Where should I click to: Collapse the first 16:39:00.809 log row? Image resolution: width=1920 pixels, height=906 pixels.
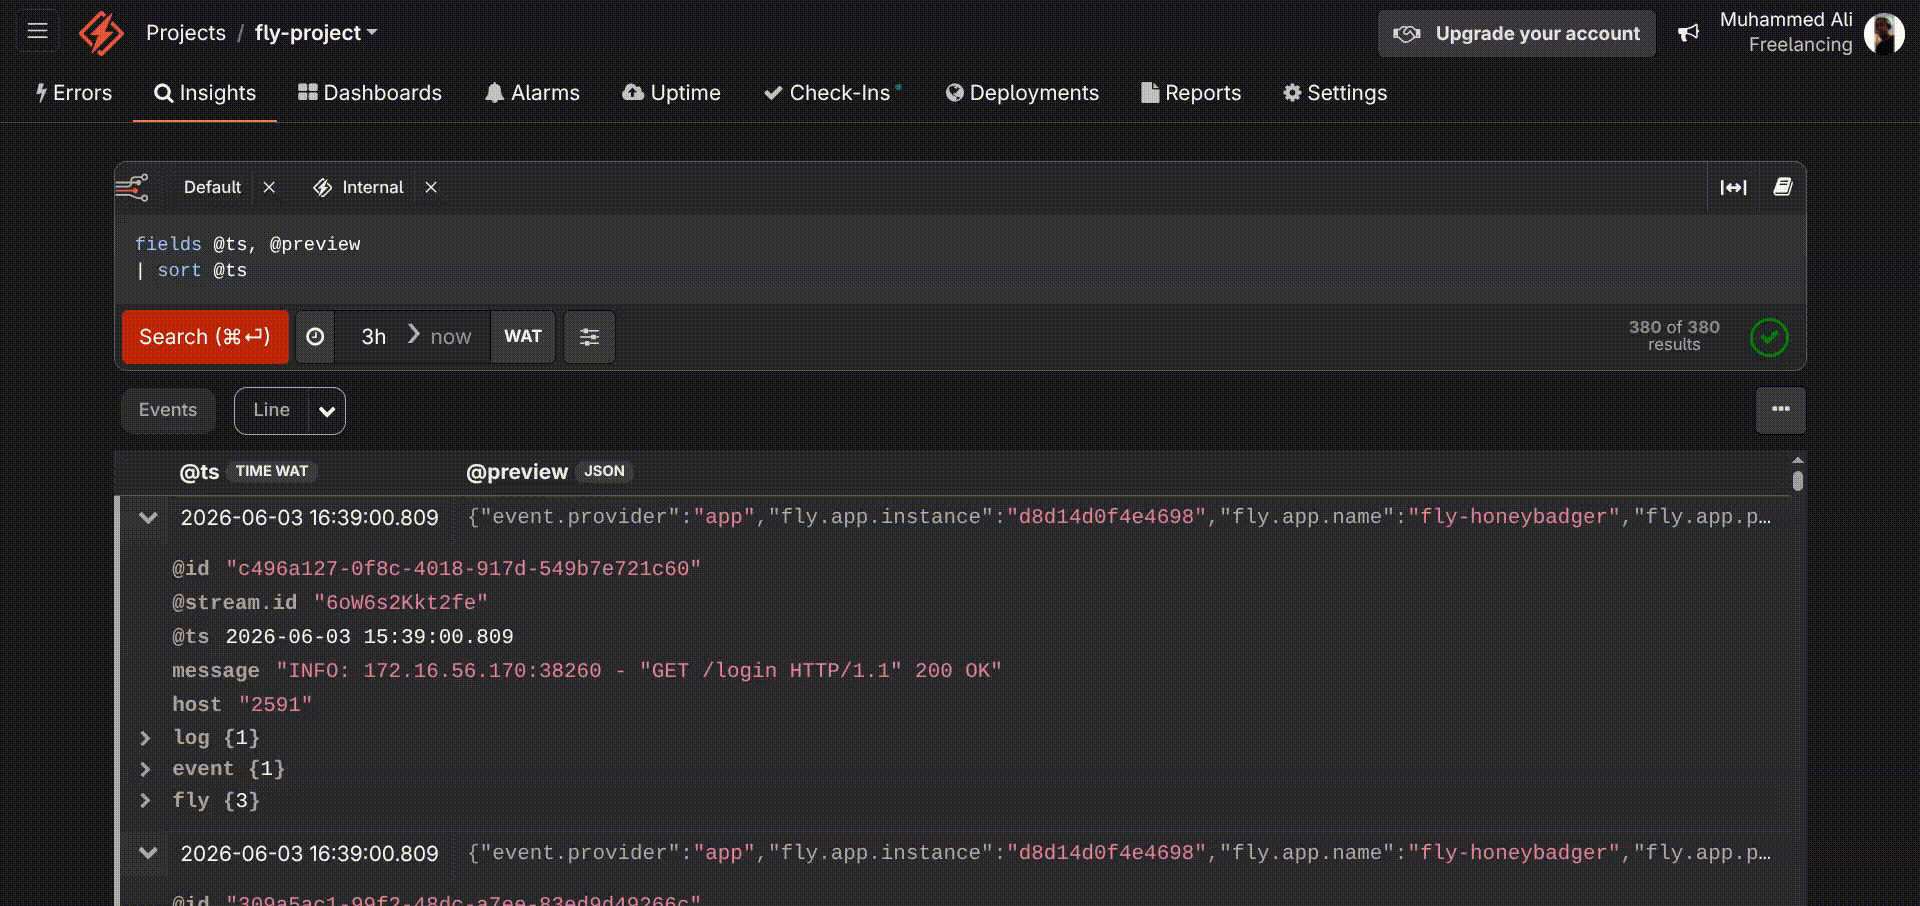(x=148, y=518)
